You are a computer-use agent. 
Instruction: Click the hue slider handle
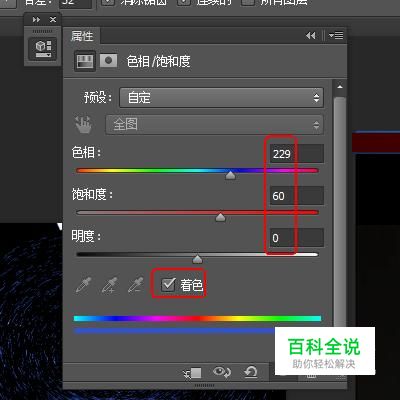click(x=230, y=175)
